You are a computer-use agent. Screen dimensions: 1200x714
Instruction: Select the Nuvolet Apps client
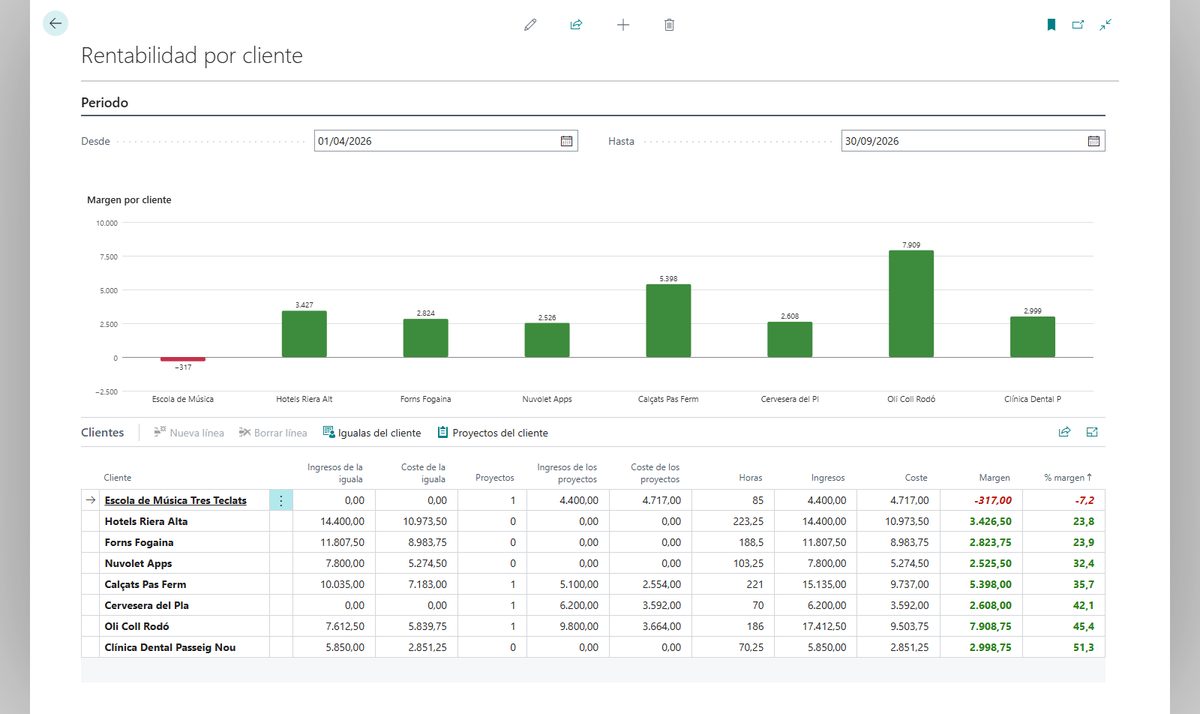(x=138, y=563)
